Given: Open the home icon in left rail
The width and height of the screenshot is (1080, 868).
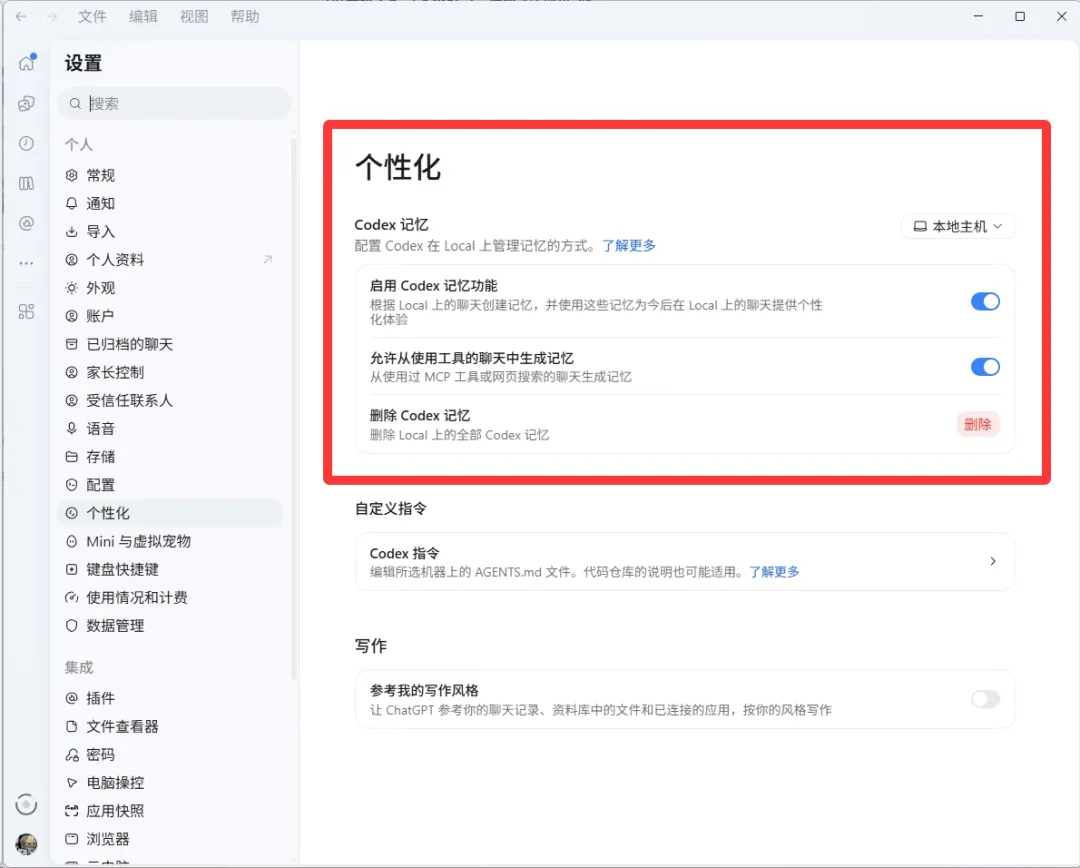Looking at the screenshot, I should pos(26,63).
